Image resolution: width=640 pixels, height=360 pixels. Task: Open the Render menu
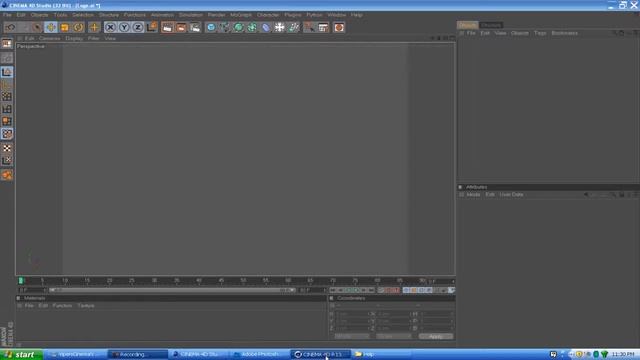216,15
